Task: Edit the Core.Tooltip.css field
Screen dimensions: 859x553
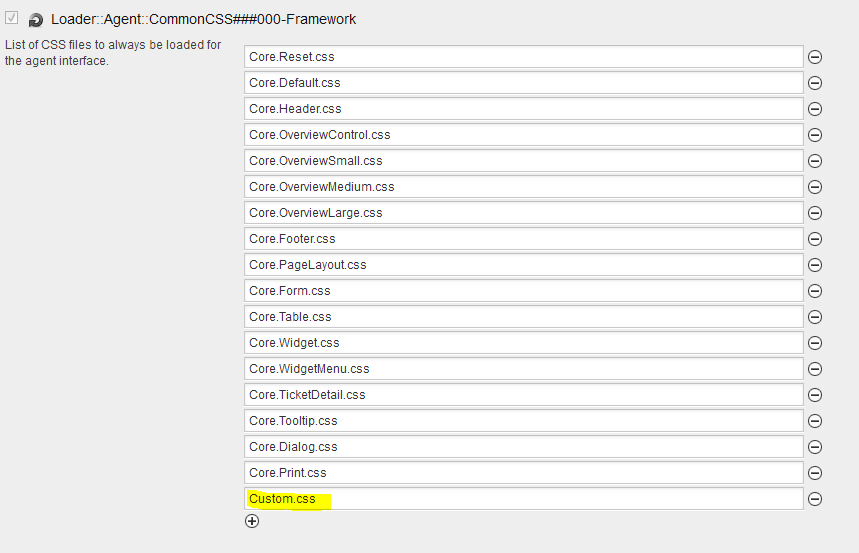Action: click(x=524, y=421)
